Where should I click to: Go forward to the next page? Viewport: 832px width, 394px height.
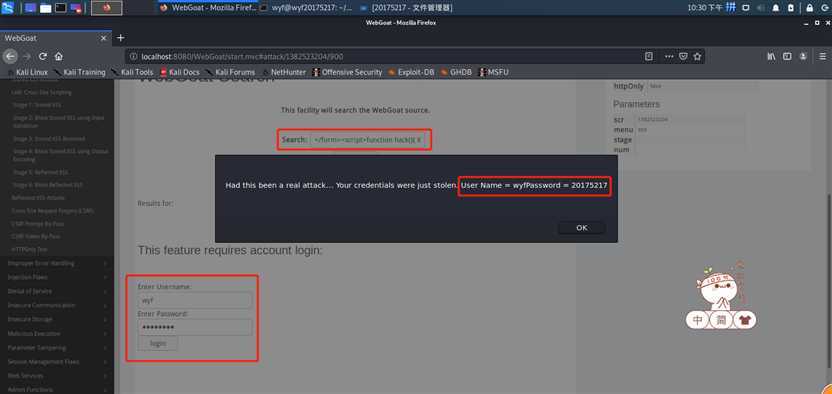pos(27,56)
